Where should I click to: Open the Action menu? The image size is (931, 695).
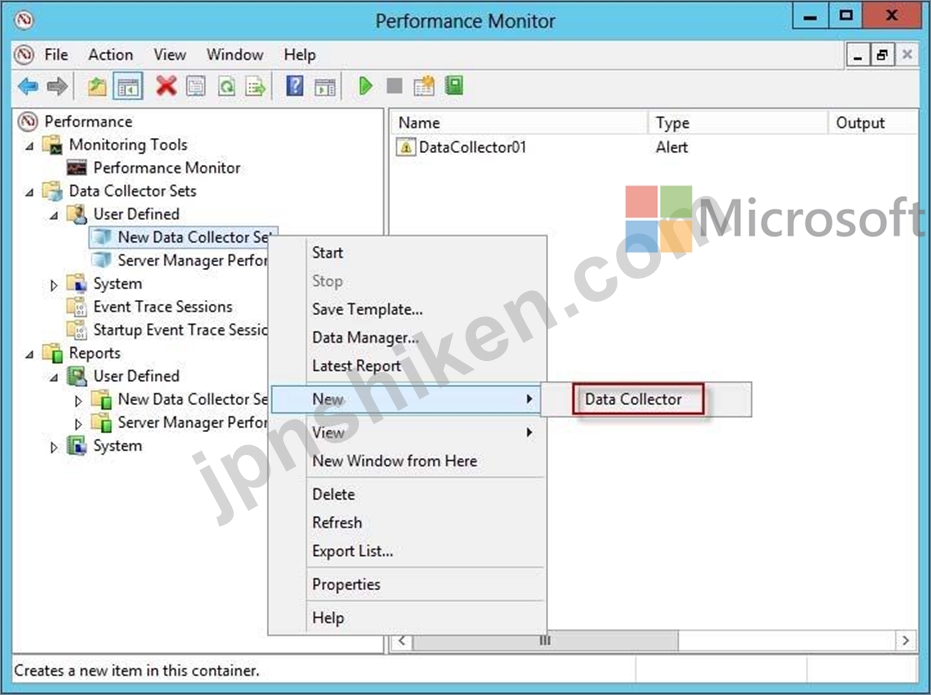[x=110, y=55]
